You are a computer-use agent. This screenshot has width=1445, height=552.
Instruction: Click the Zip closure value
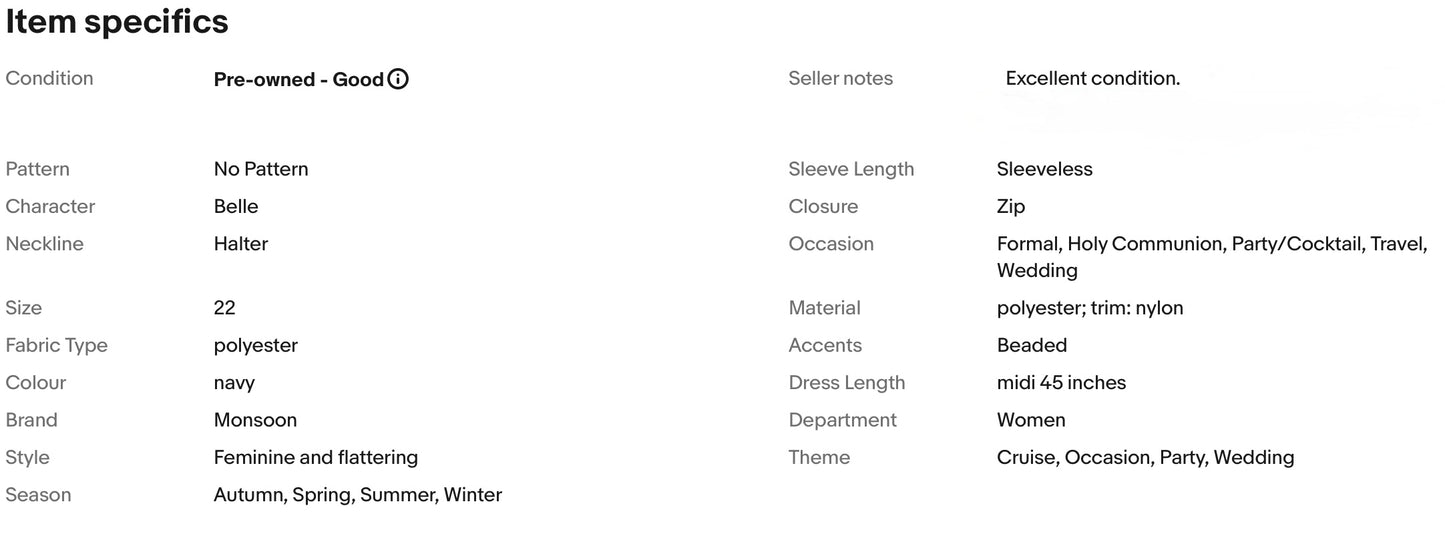1011,206
